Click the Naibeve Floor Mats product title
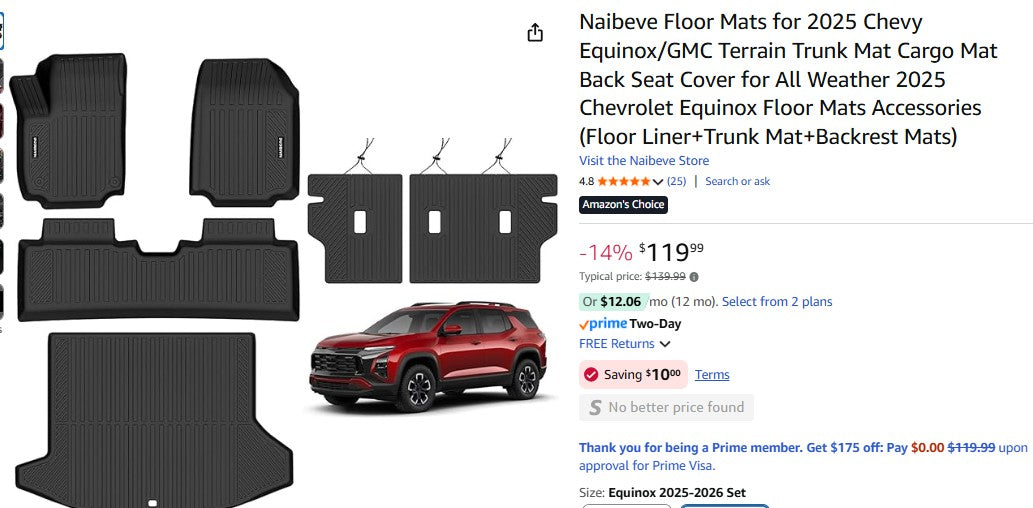 pos(788,79)
